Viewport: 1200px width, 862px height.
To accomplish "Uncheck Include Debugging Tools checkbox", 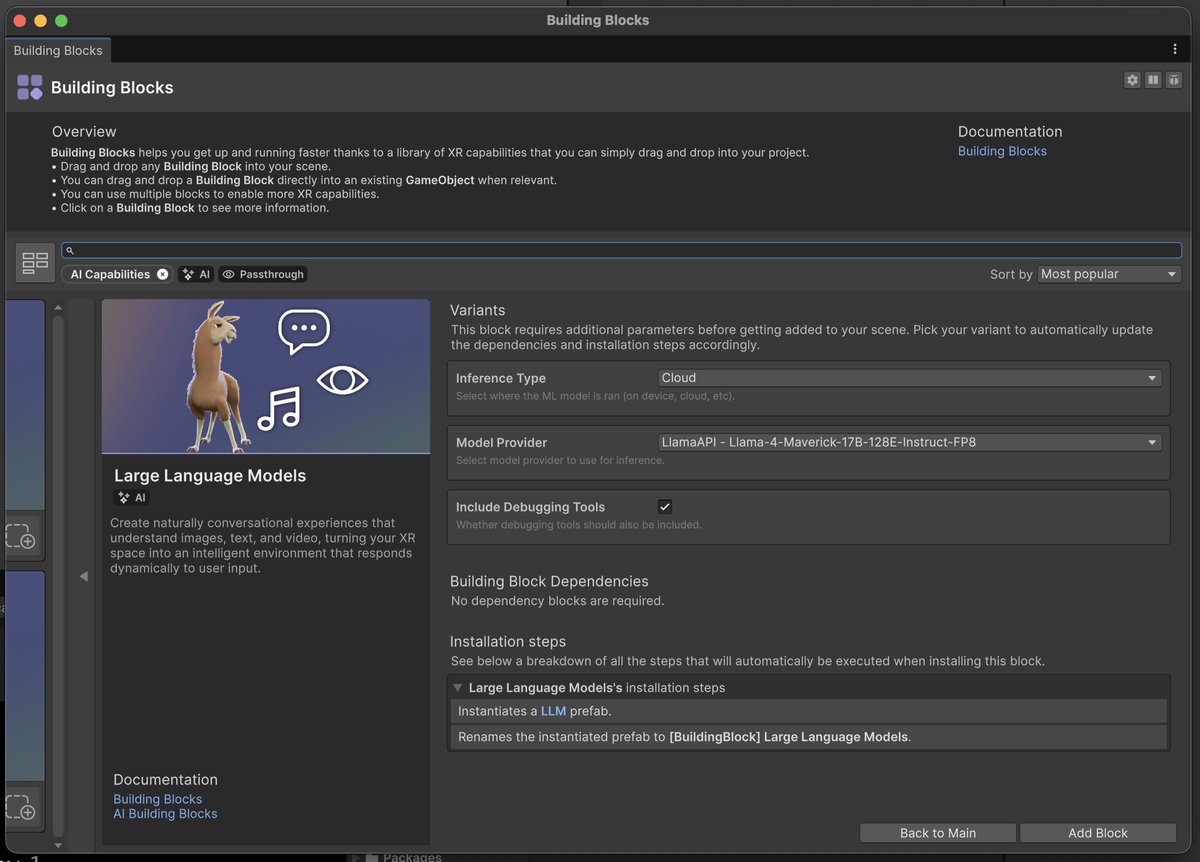I will click(665, 507).
